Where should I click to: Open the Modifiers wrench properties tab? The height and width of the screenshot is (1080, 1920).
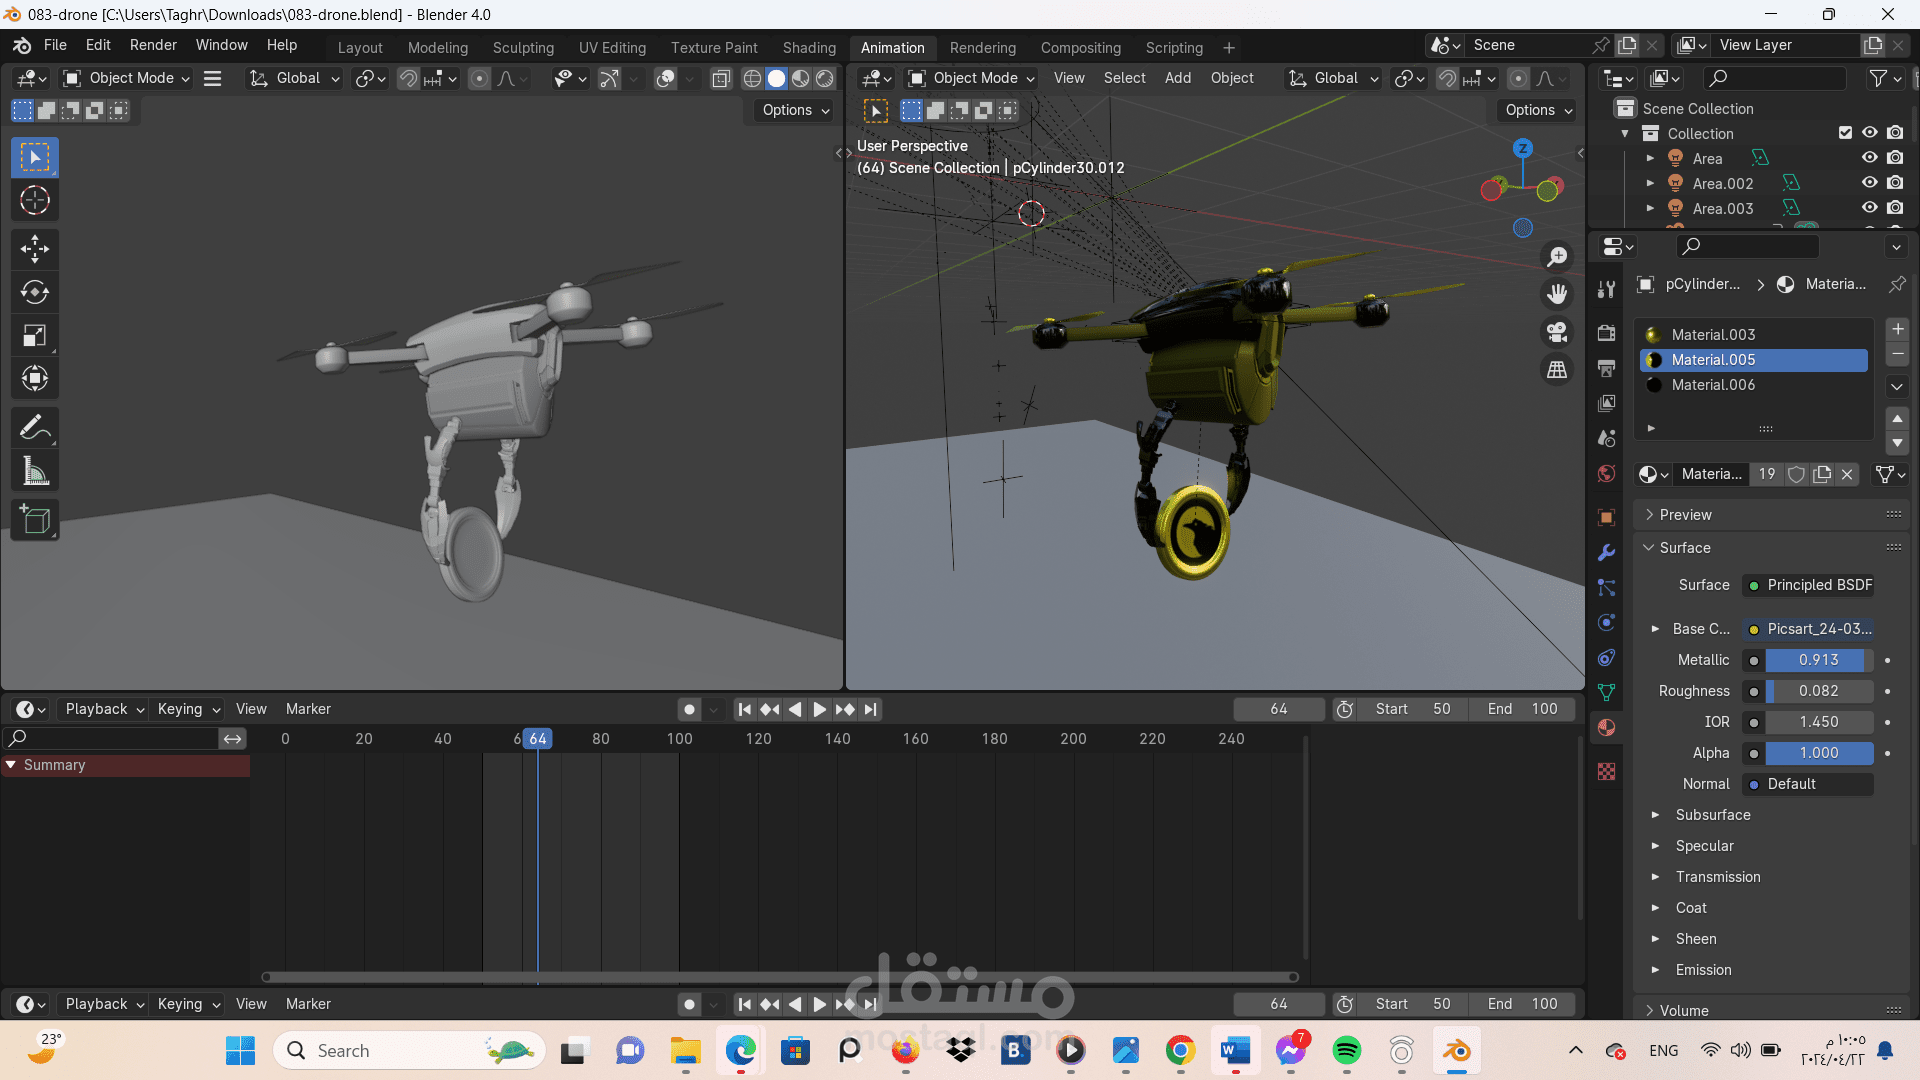tap(1607, 553)
